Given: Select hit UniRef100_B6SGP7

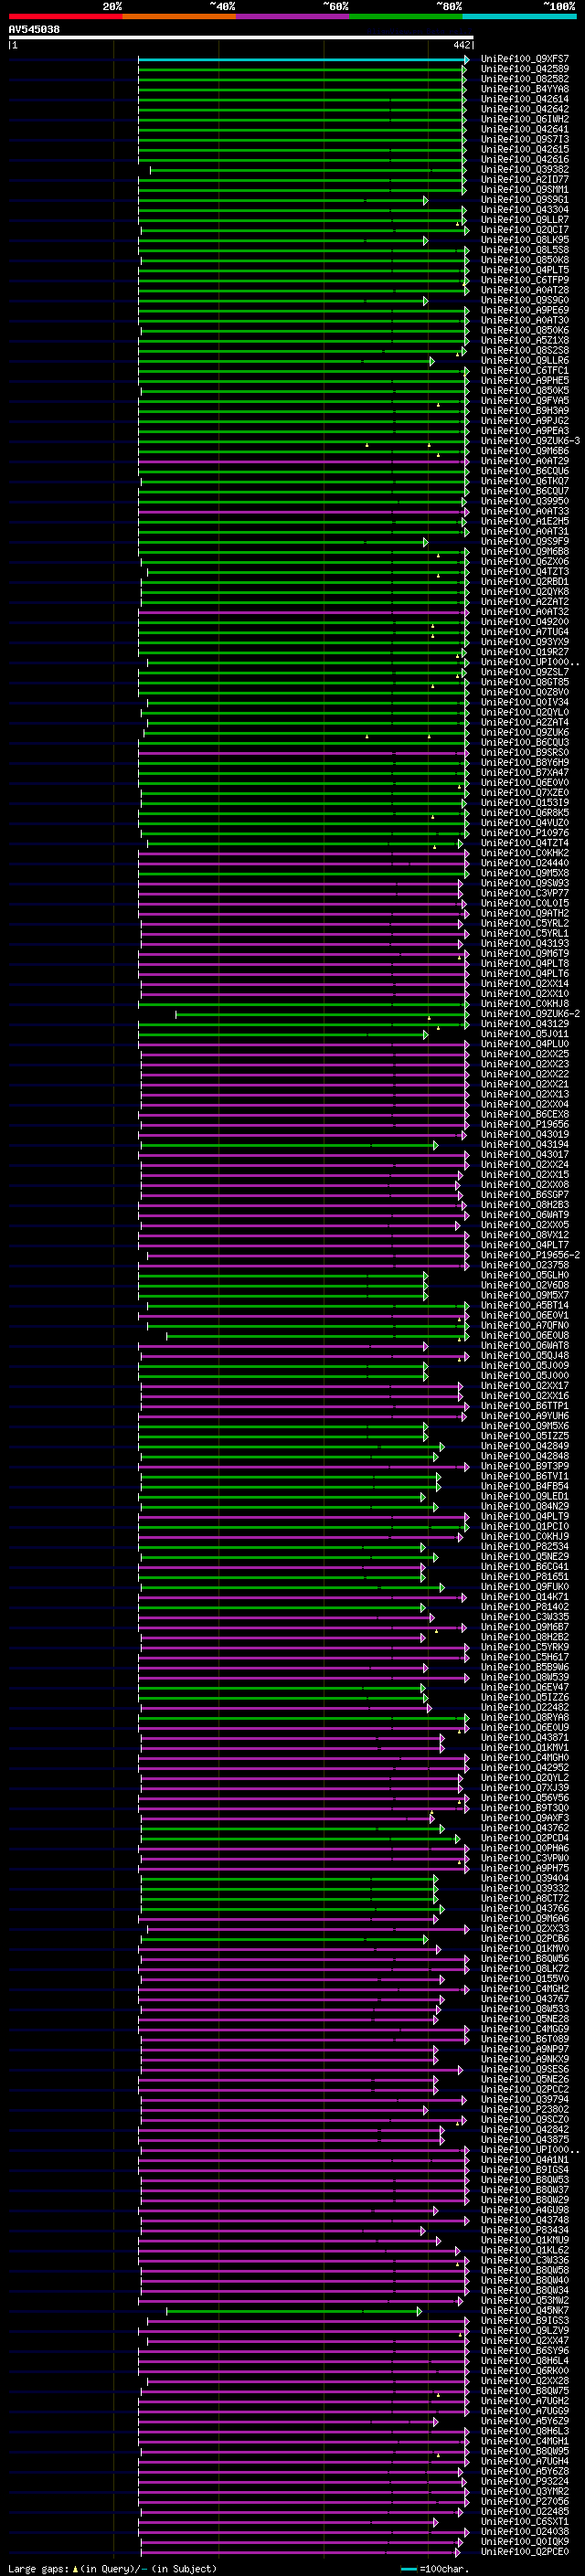Looking at the screenshot, I should pos(525,1195).
